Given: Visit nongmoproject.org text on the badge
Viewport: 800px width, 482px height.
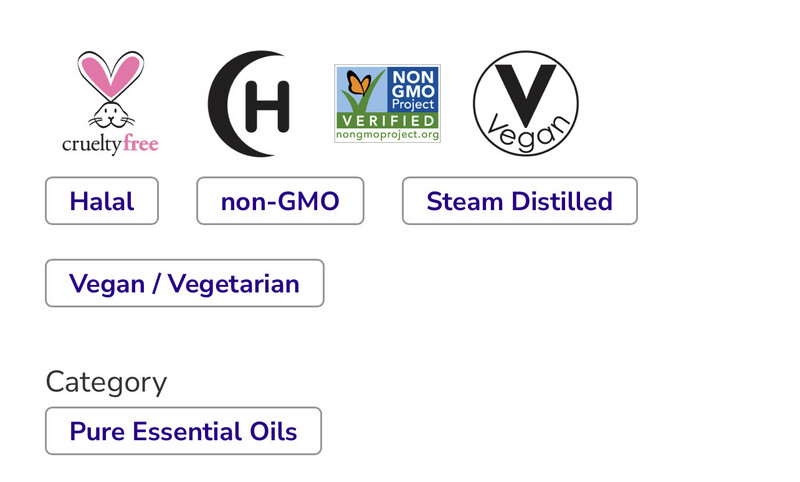Looking at the screenshot, I should [387, 135].
